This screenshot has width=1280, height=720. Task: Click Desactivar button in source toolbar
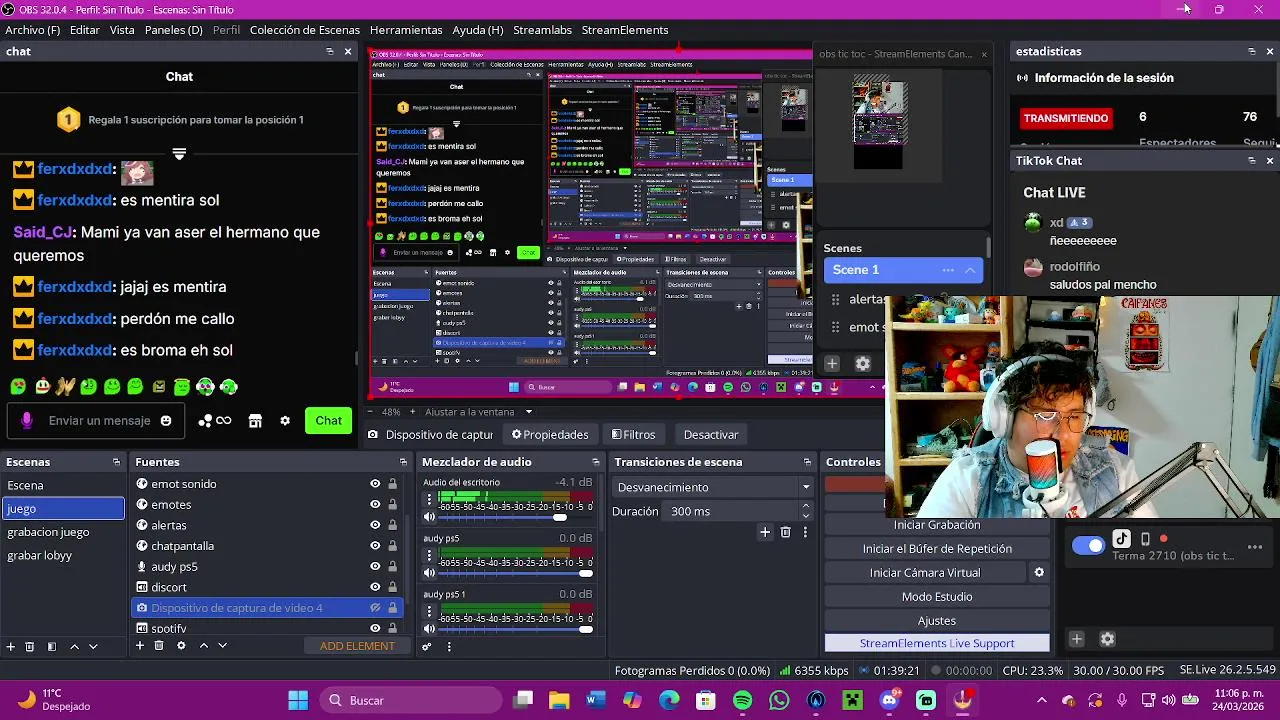coord(711,435)
